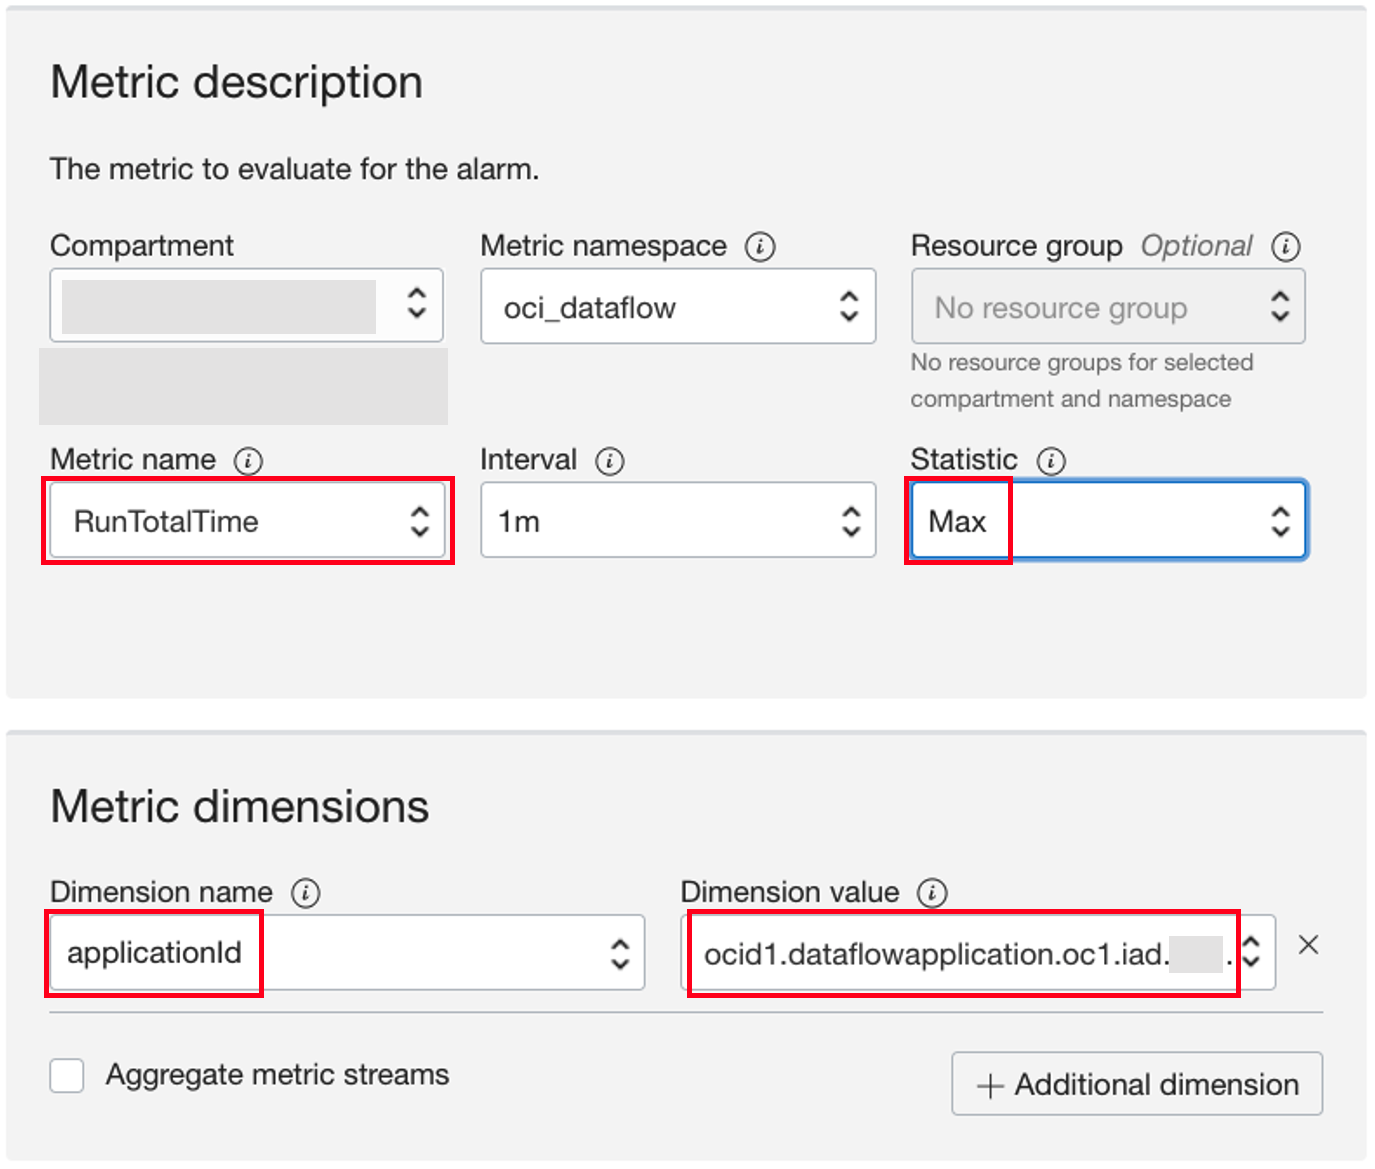Click the Dimension value info icon
This screenshot has width=1375, height=1169.
932,893
